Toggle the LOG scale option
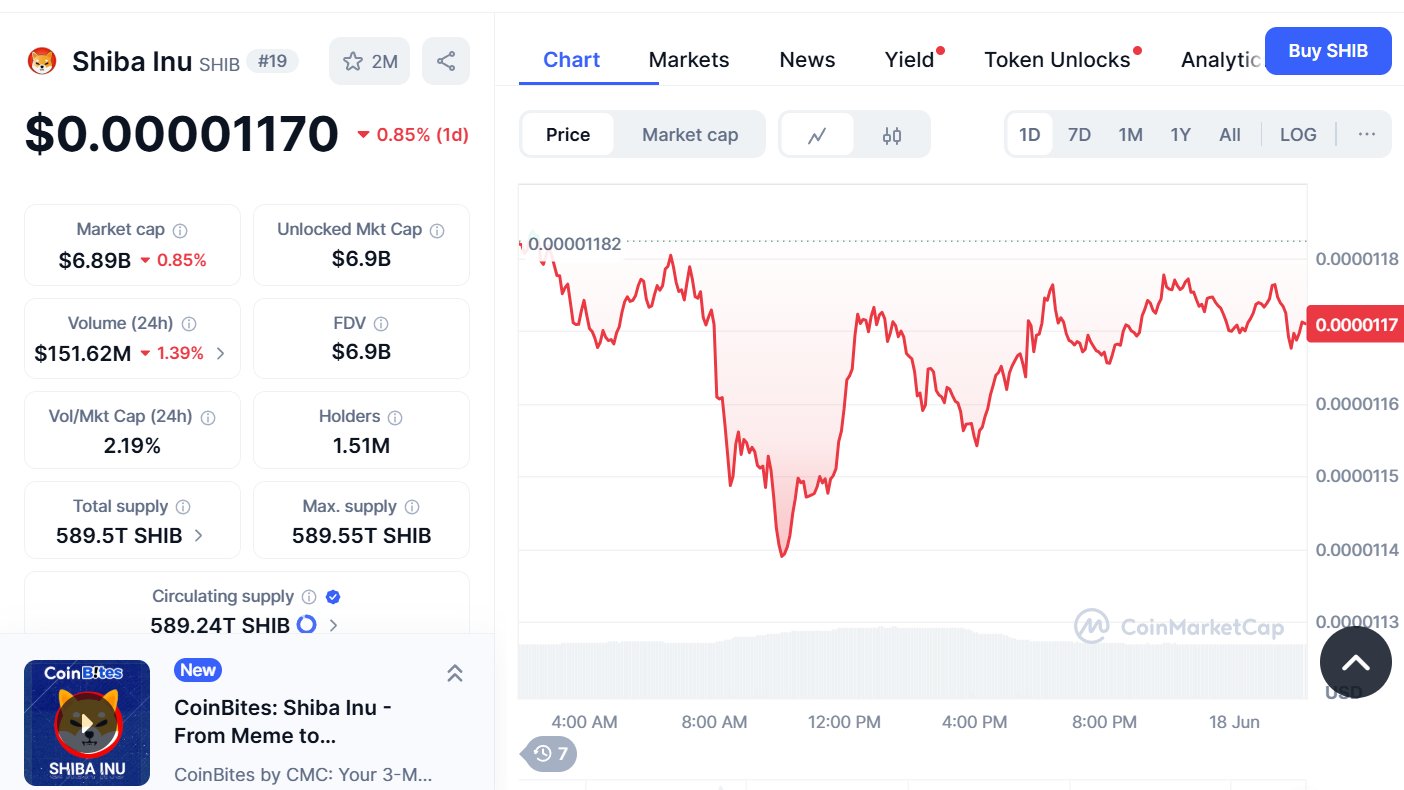 [x=1298, y=135]
